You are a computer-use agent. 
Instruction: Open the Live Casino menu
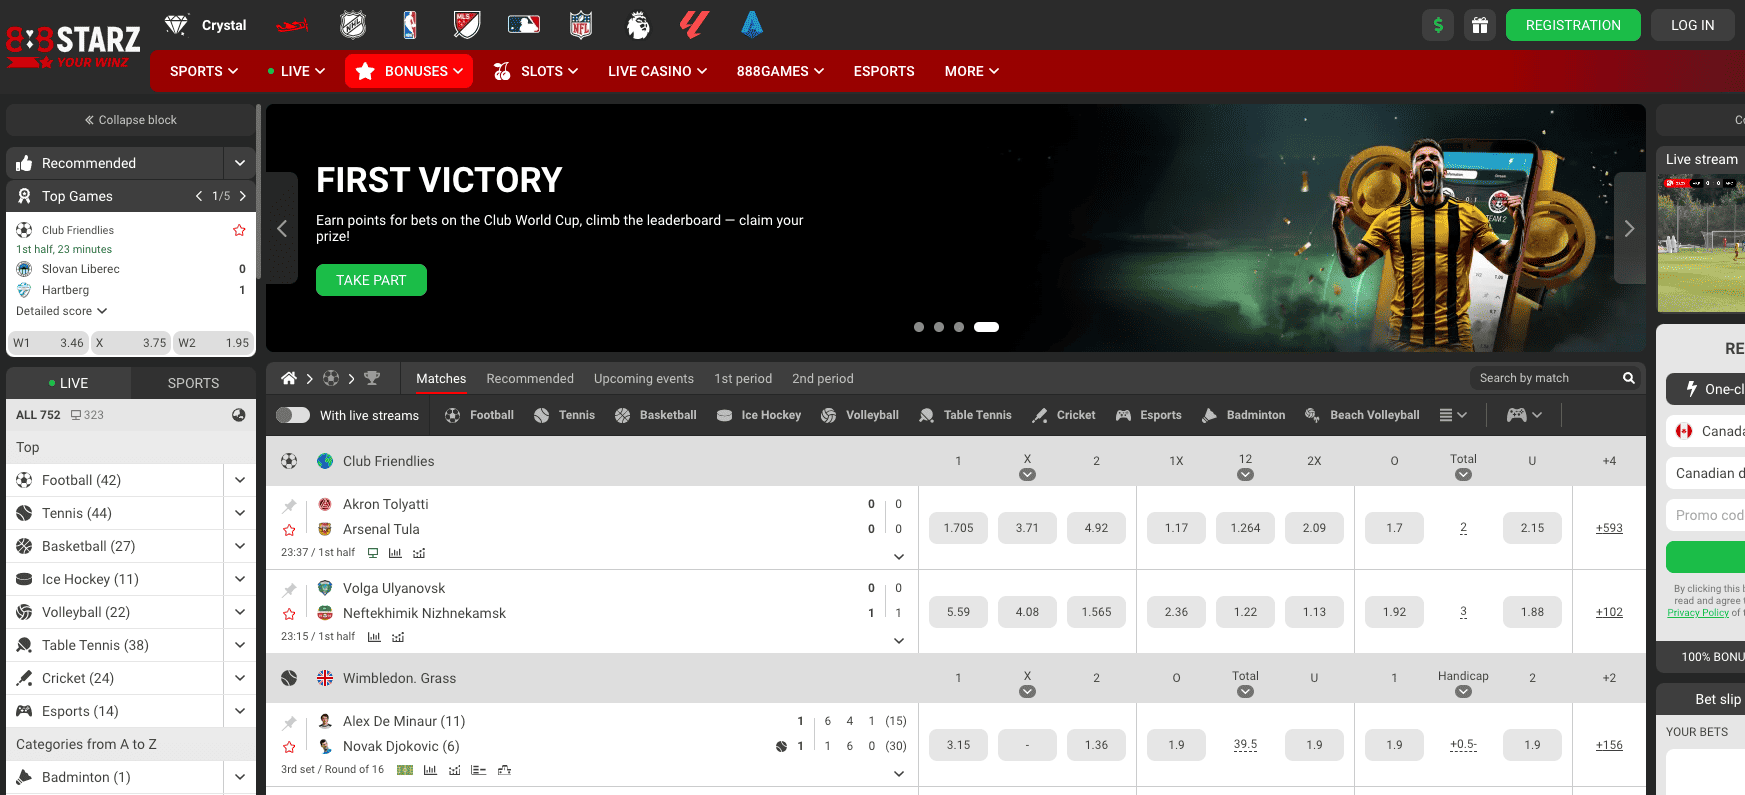[657, 71]
